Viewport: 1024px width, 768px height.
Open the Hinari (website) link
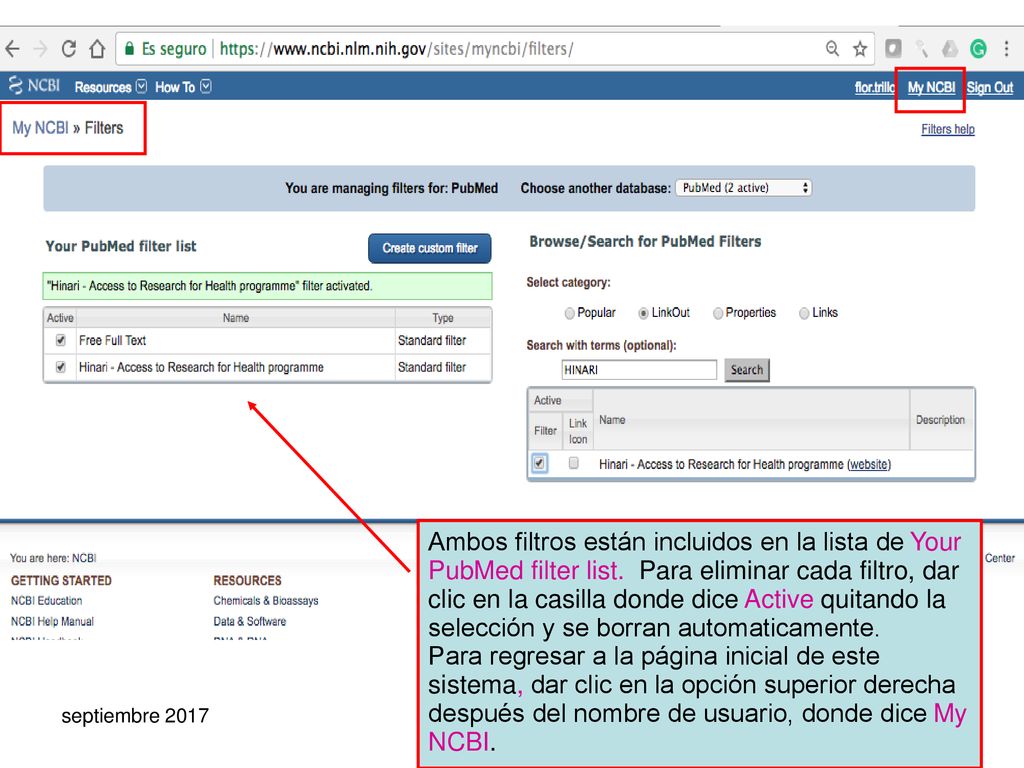pyautogui.click(x=869, y=464)
